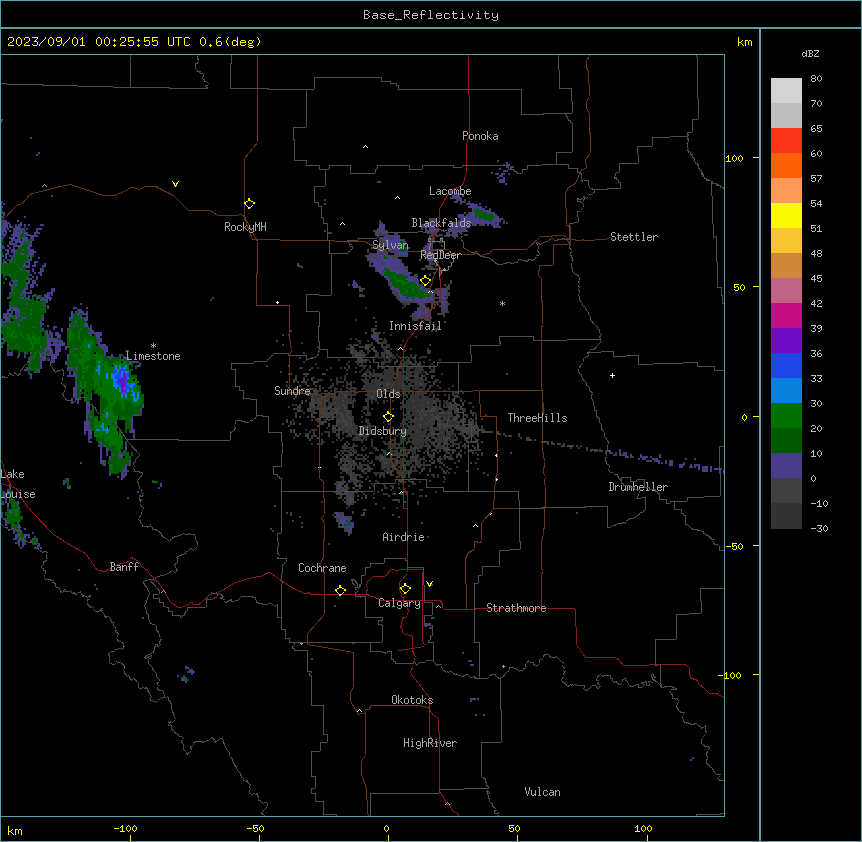
Task: Click the ThreeHills label
Action: pyautogui.click(x=537, y=418)
